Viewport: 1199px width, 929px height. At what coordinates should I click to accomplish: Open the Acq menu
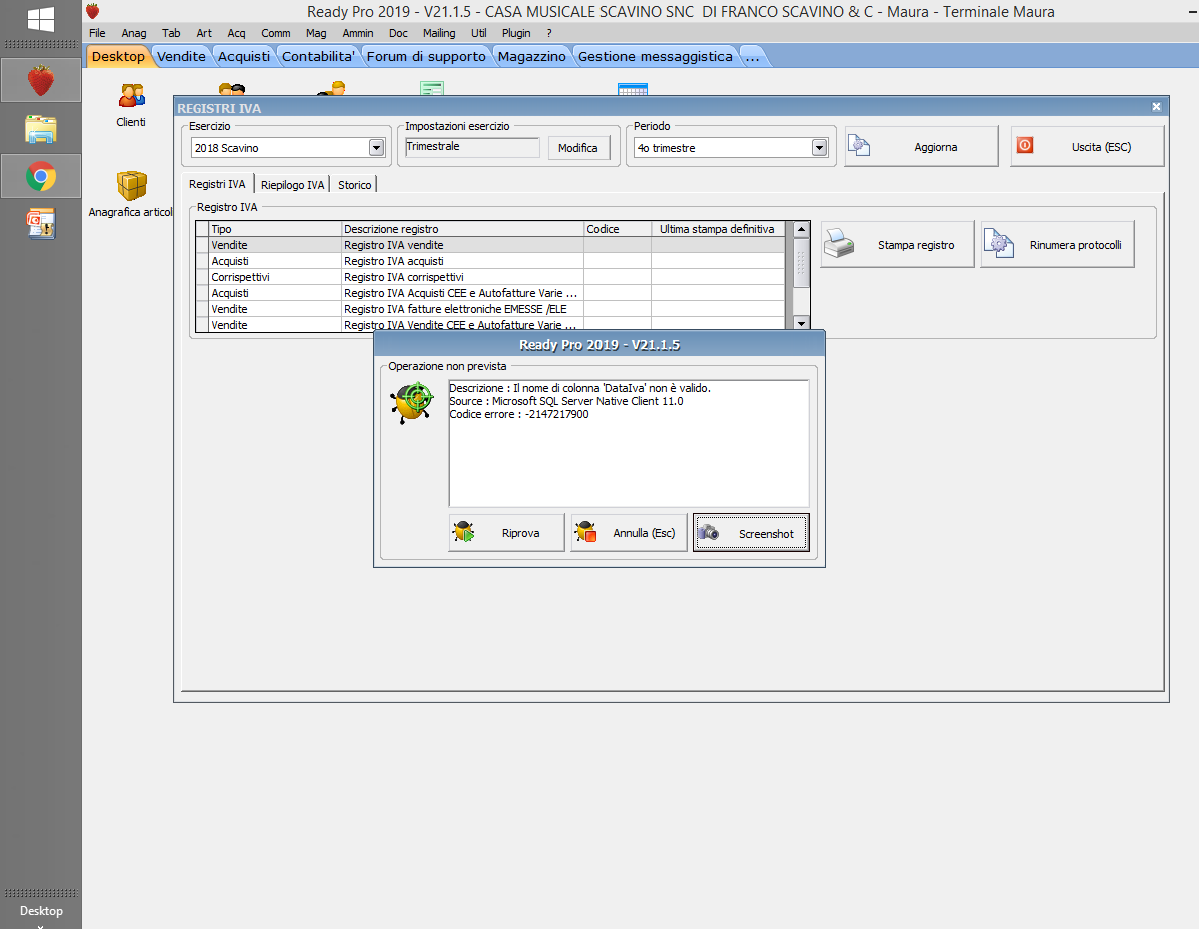point(236,33)
